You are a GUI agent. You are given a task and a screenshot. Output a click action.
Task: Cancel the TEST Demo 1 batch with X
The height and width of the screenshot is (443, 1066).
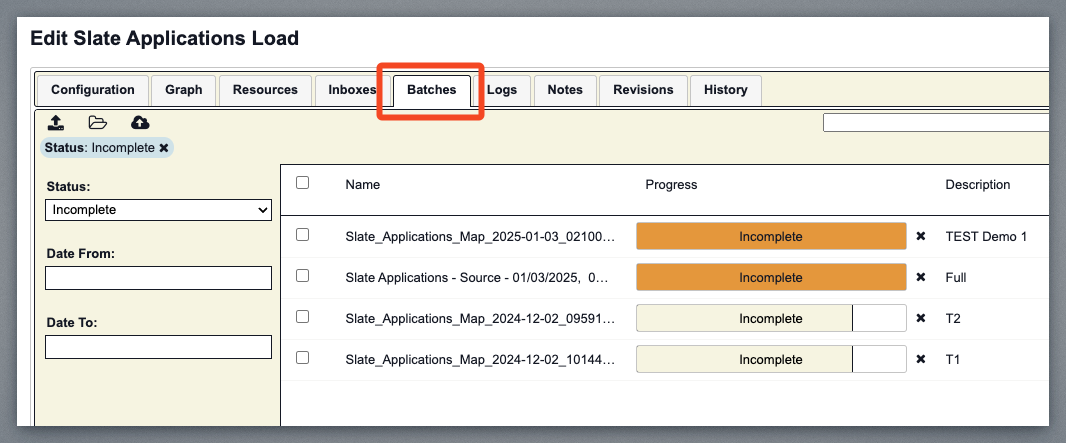point(921,237)
